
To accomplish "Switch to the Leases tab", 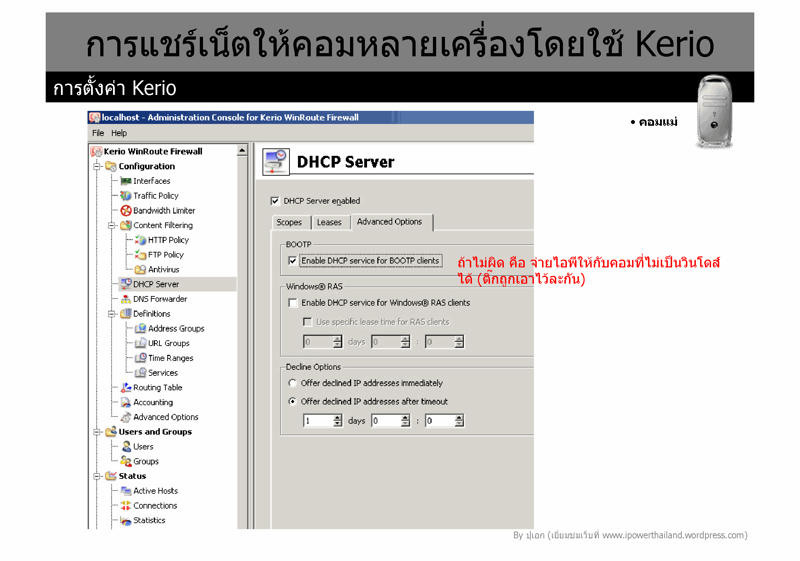I will [x=329, y=222].
